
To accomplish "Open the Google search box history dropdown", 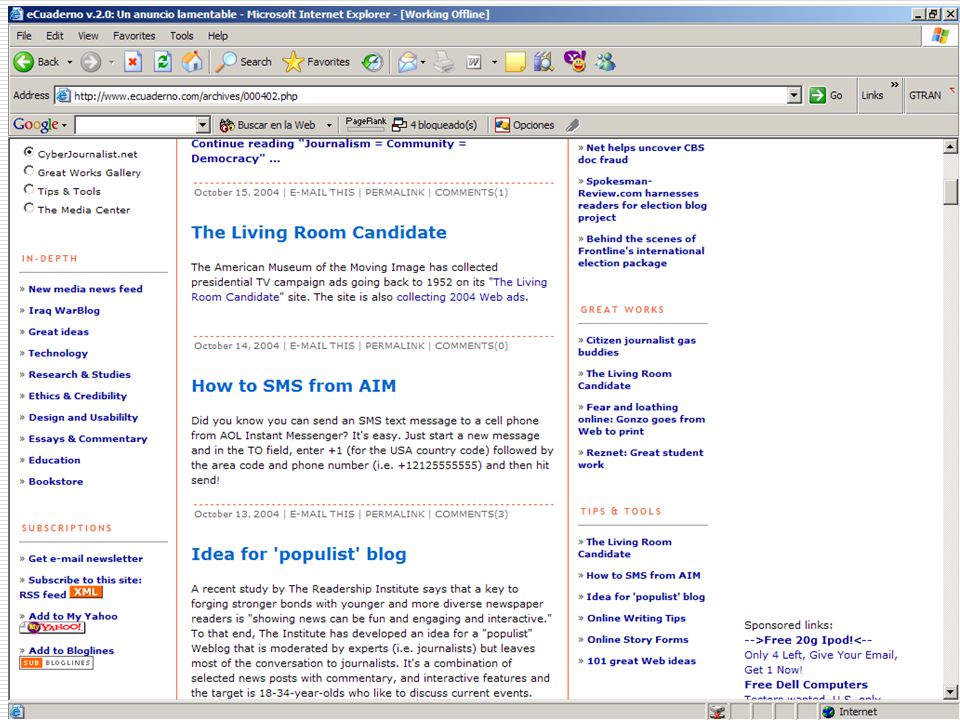I will 203,126.
